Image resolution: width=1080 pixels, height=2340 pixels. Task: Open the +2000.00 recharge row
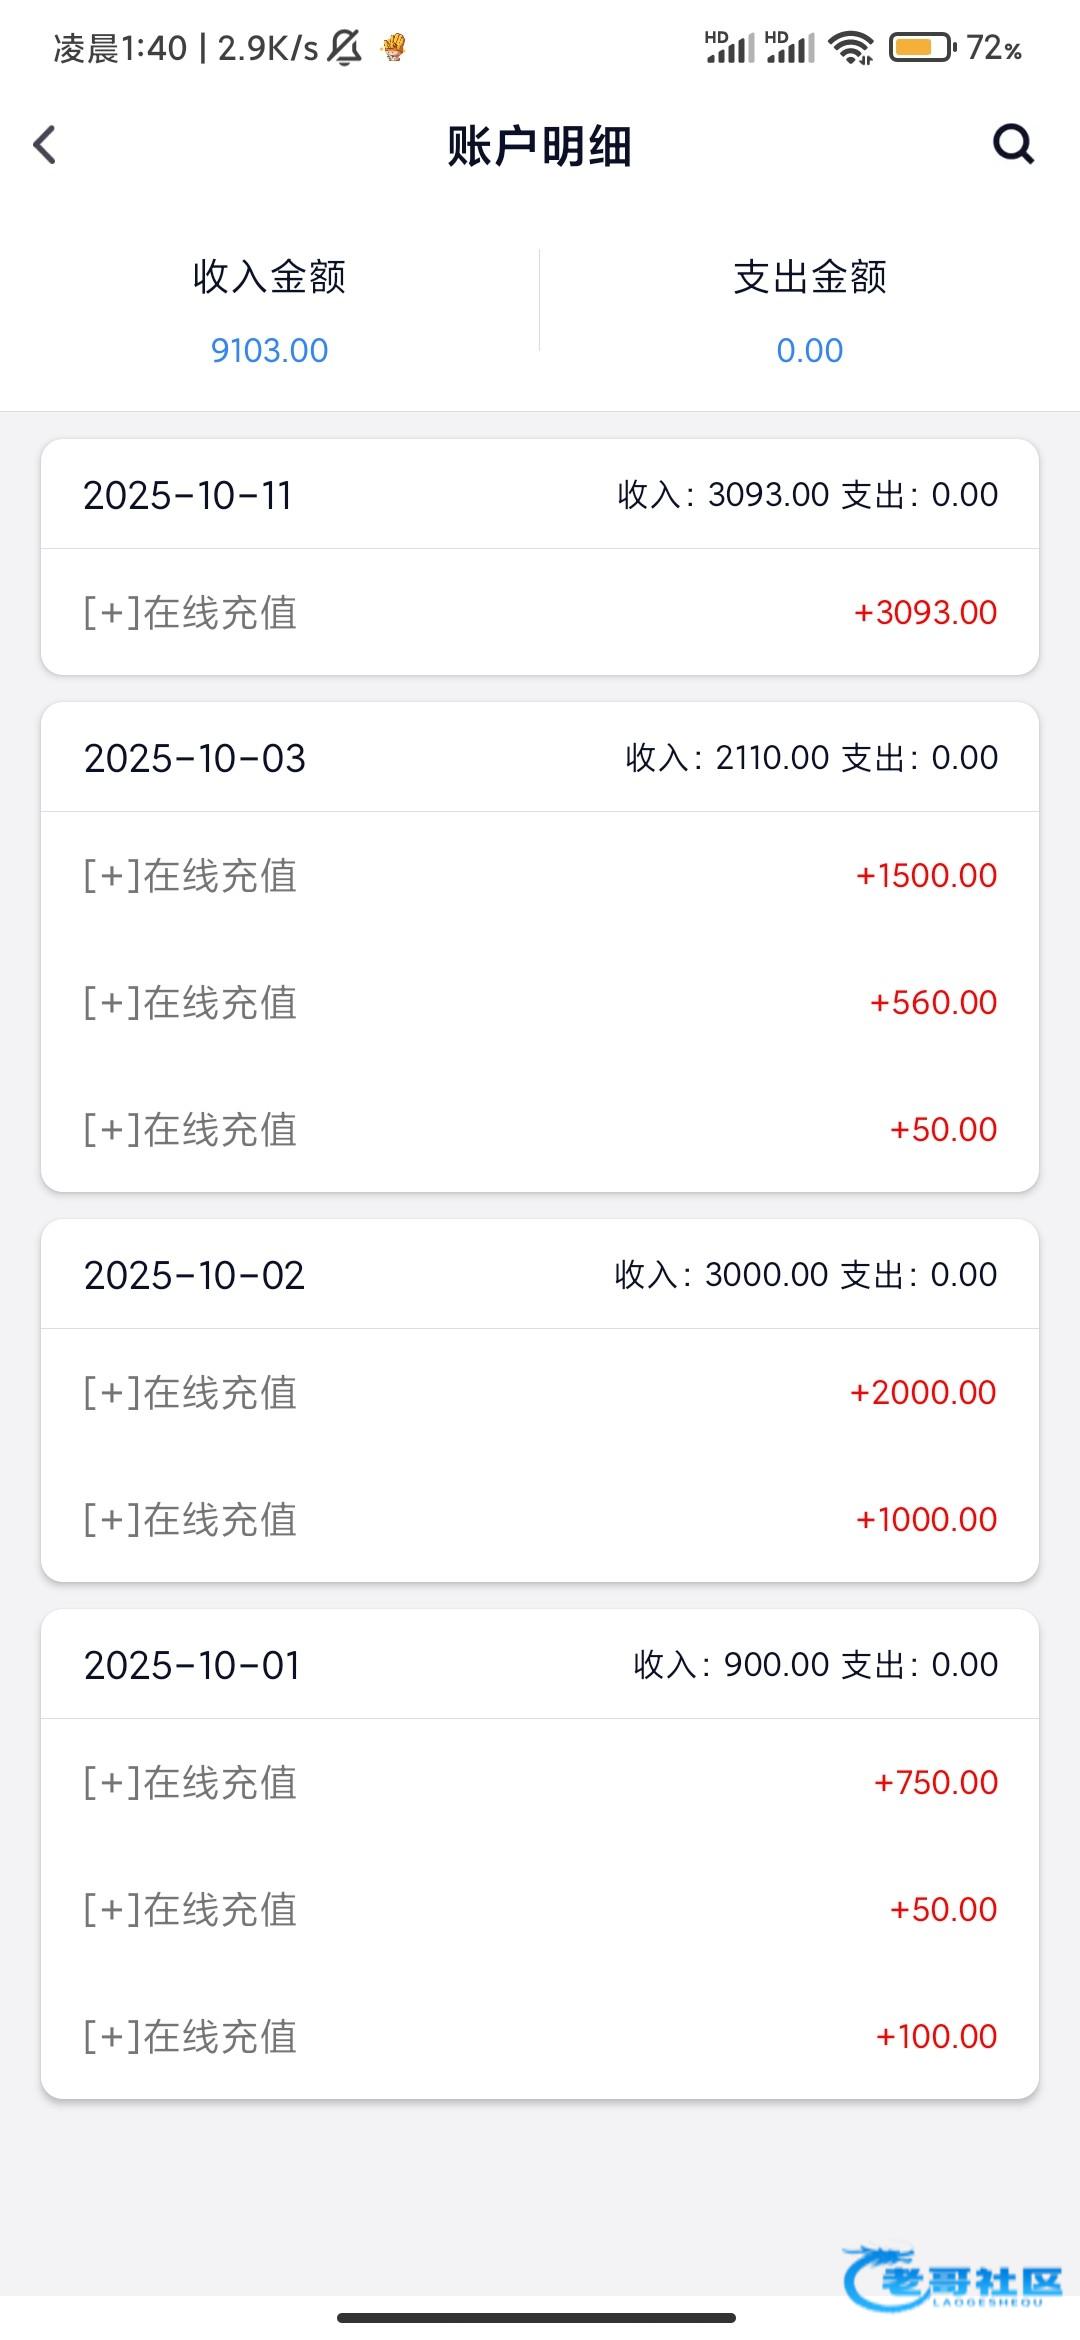540,1392
